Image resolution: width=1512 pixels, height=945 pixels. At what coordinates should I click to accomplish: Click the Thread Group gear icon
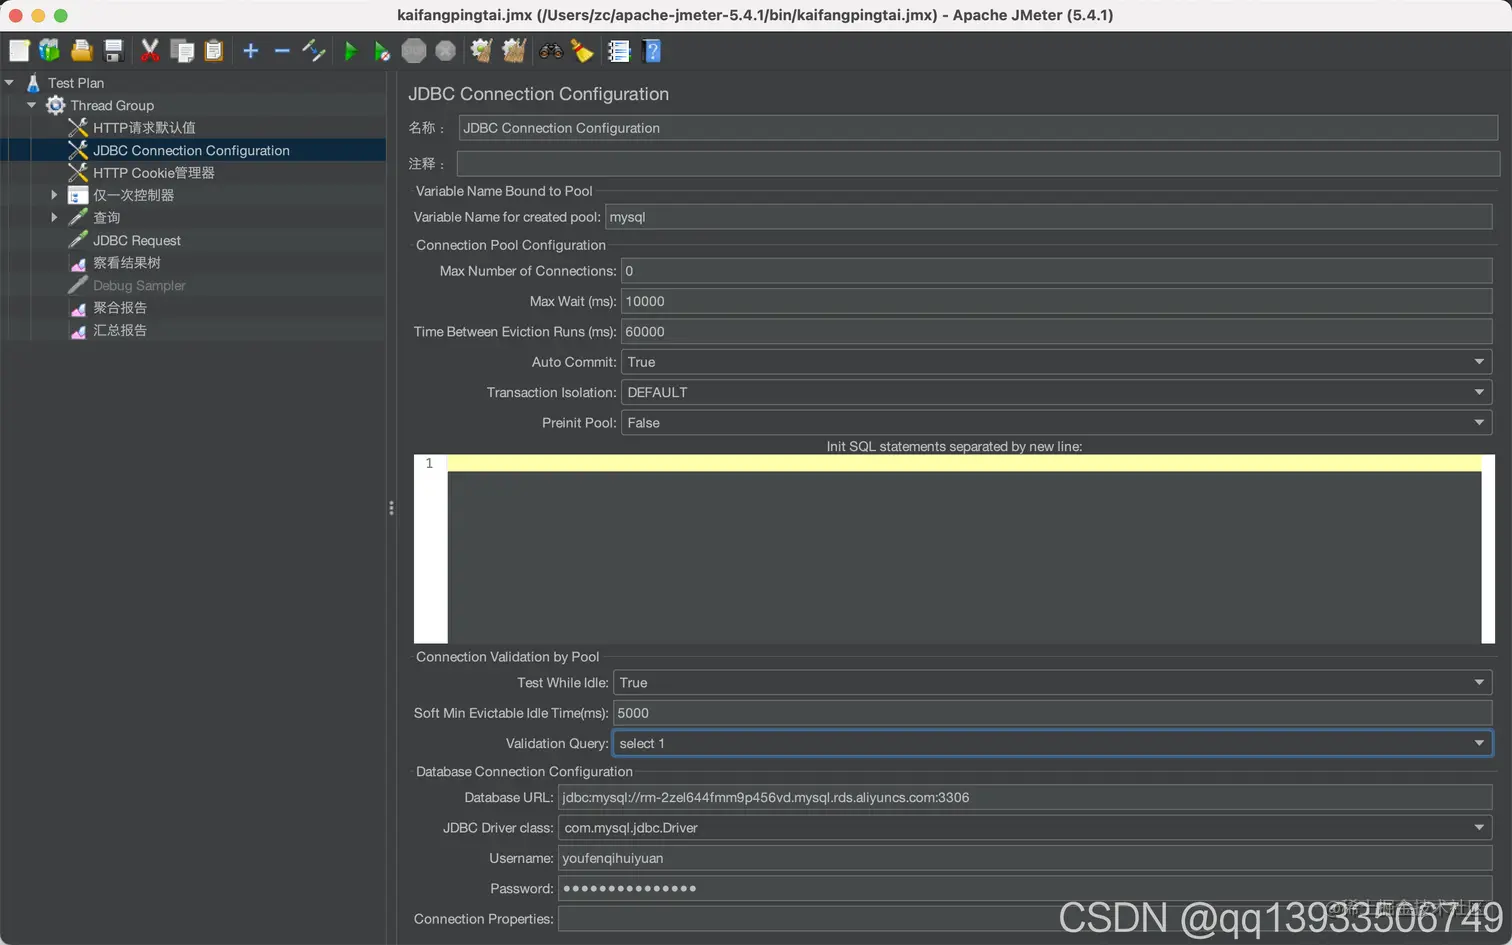[x=56, y=105]
